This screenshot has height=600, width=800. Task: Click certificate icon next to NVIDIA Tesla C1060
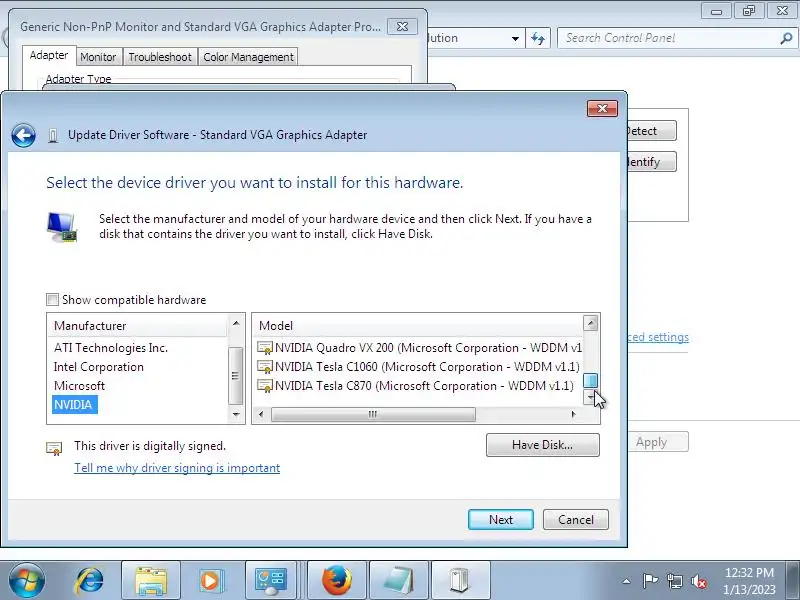pyautogui.click(x=265, y=367)
